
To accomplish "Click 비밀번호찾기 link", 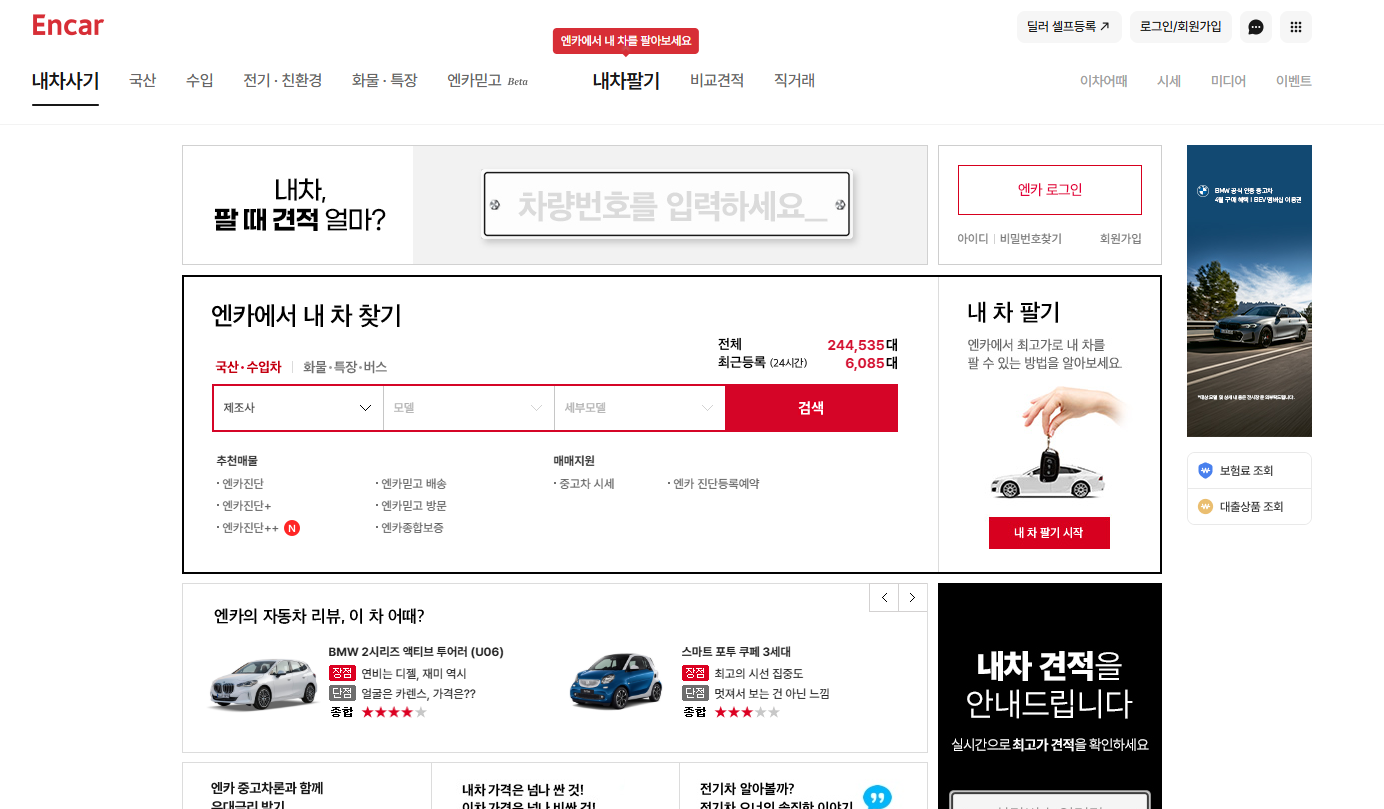I will 1031,239.
